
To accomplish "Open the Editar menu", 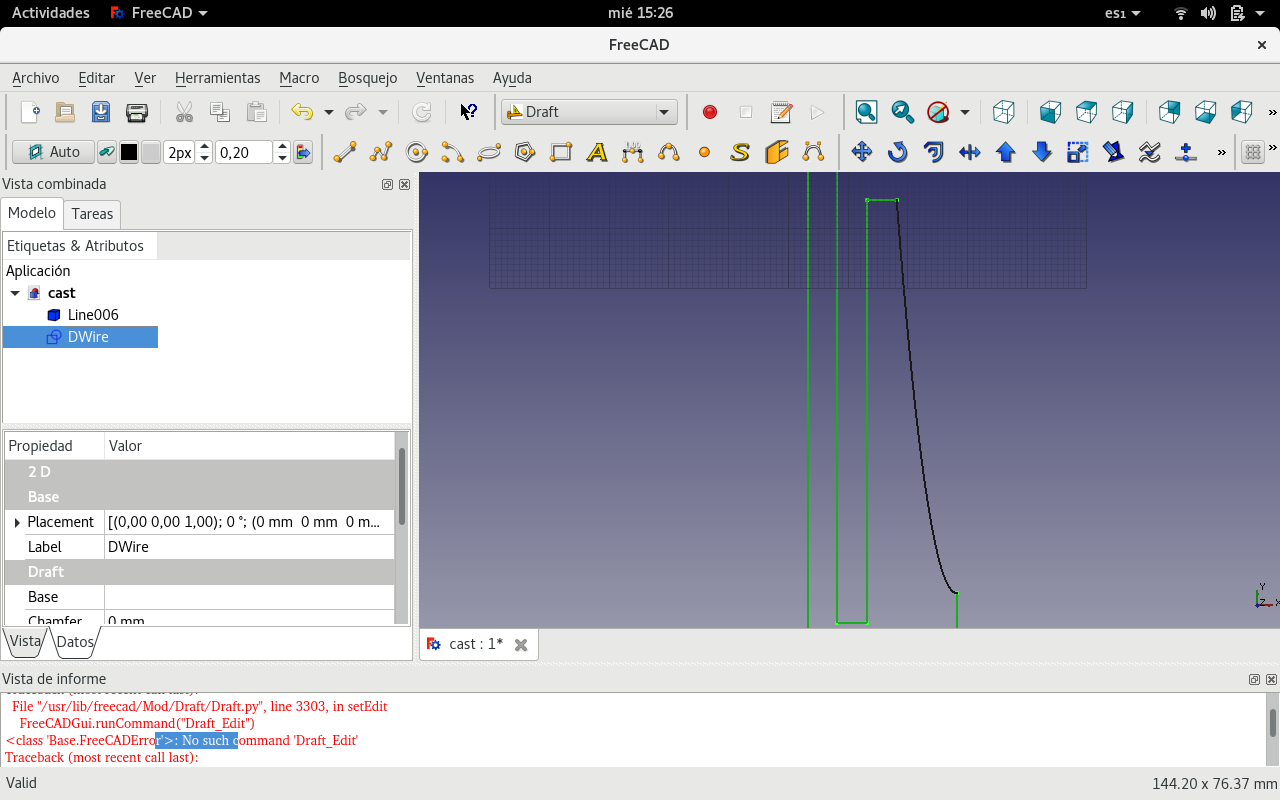I will (x=97, y=78).
